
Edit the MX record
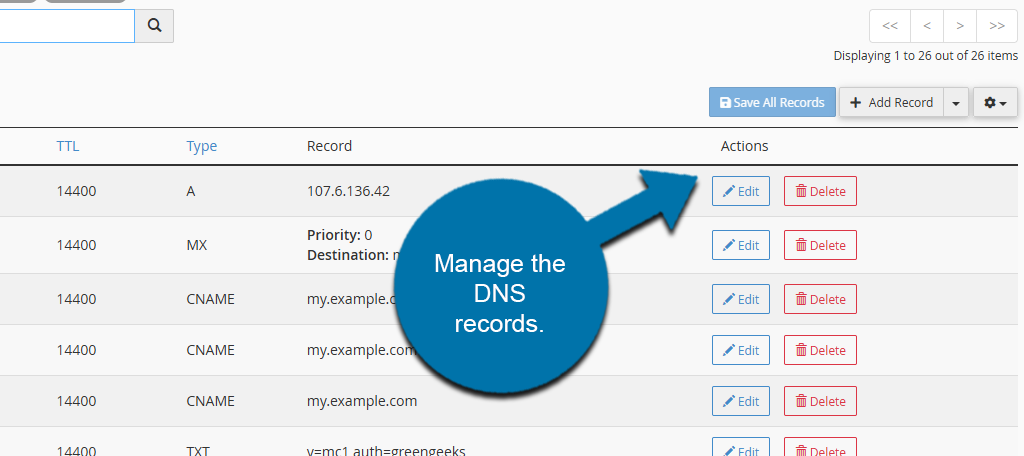[741, 245]
